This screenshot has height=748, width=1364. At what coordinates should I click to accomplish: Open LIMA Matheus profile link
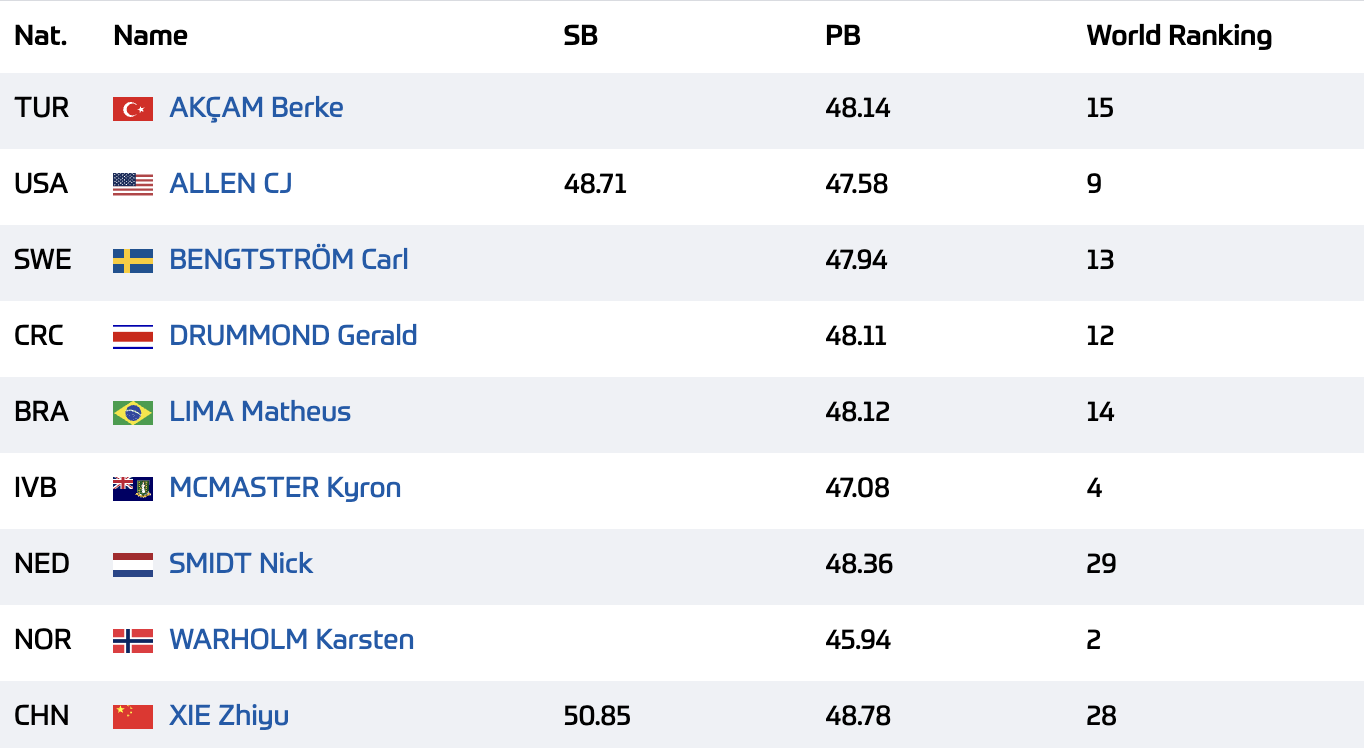coord(260,412)
